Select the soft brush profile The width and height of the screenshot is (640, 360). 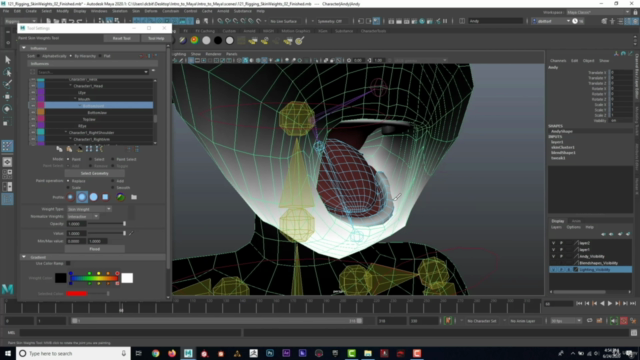82,197
